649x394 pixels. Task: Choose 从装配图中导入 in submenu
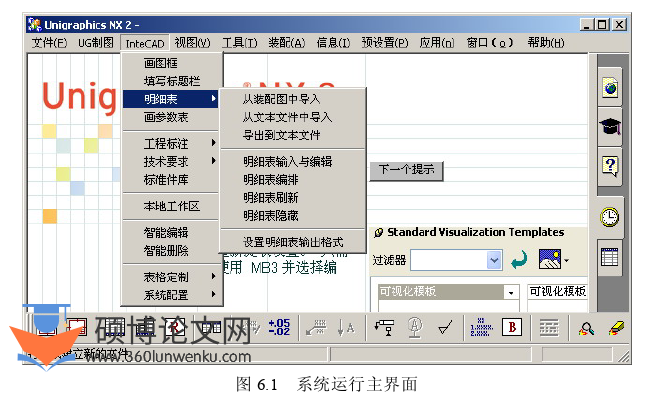293,99
